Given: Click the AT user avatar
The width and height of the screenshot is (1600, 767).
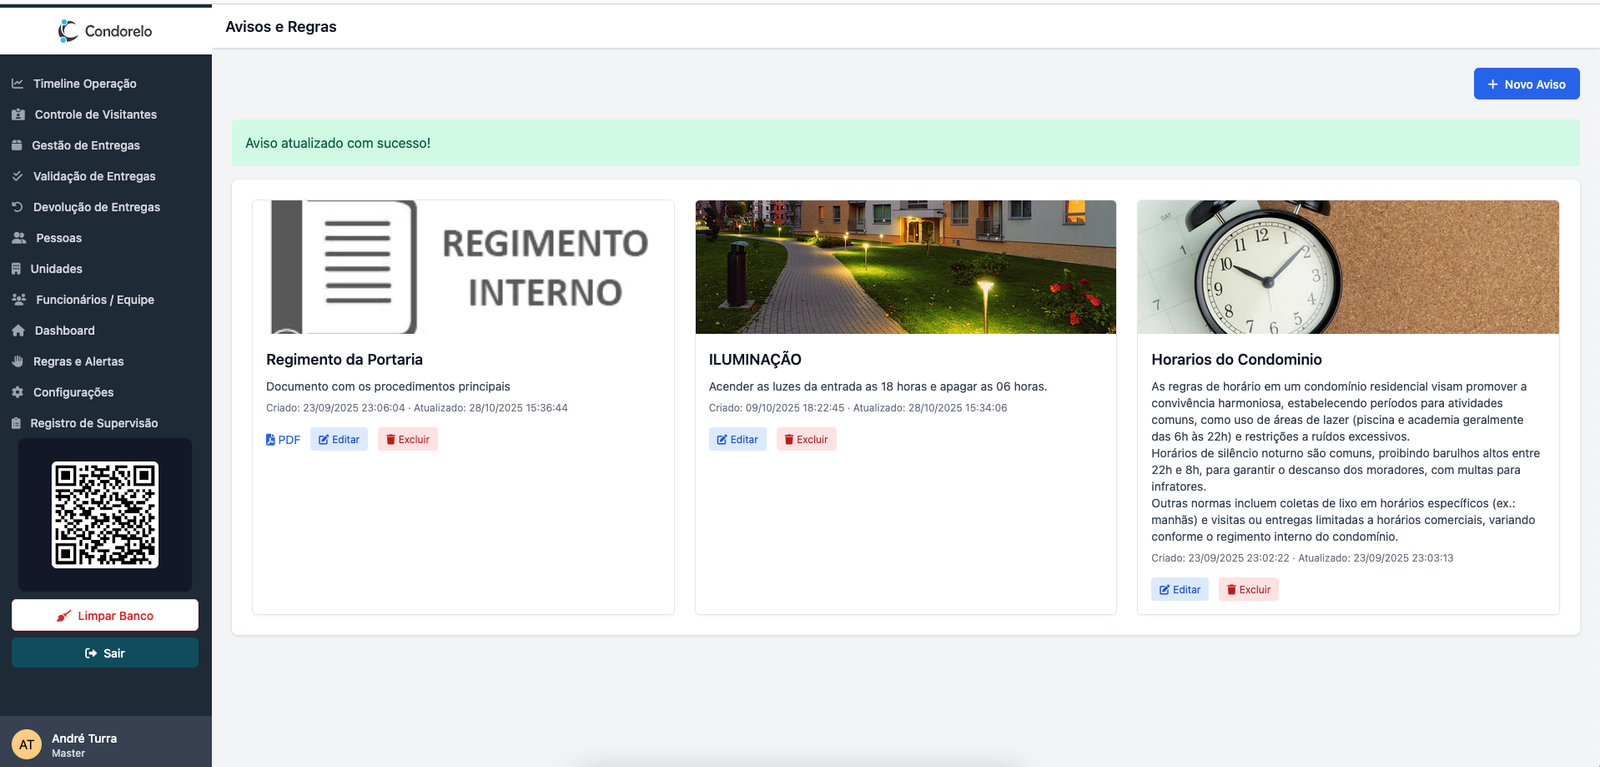Looking at the screenshot, I should 26,744.
